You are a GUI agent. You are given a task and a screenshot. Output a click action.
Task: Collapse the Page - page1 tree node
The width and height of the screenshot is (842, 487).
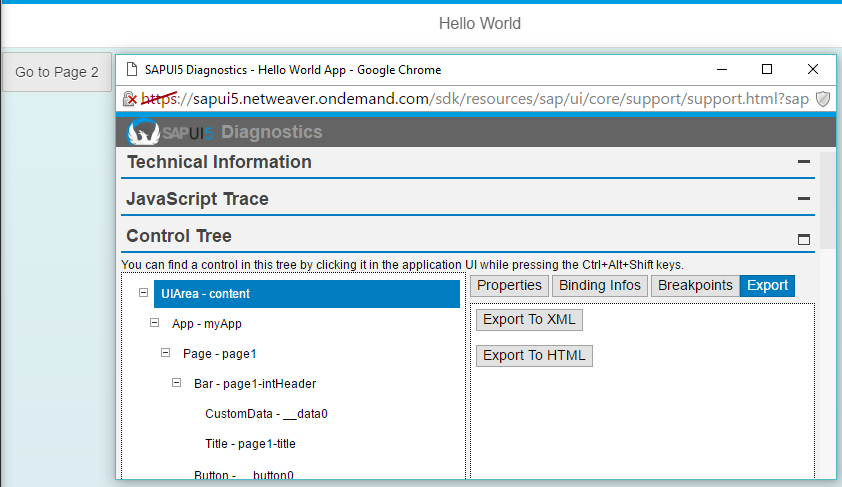(165, 353)
